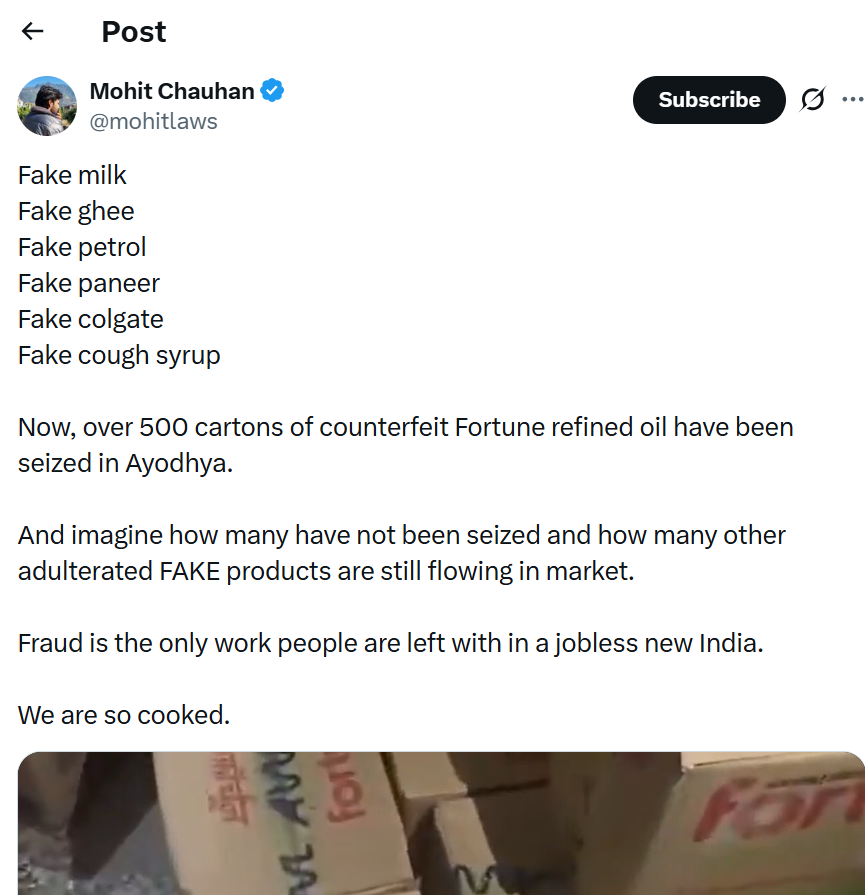
Task: Click the Post page heading
Action: (x=133, y=32)
